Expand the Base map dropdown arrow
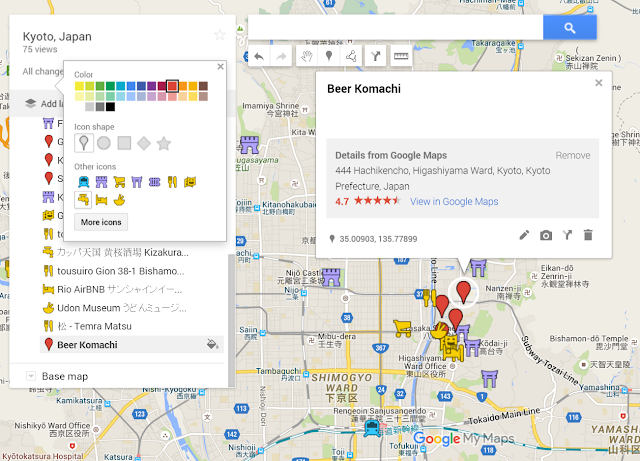640x461 pixels. tap(31, 376)
